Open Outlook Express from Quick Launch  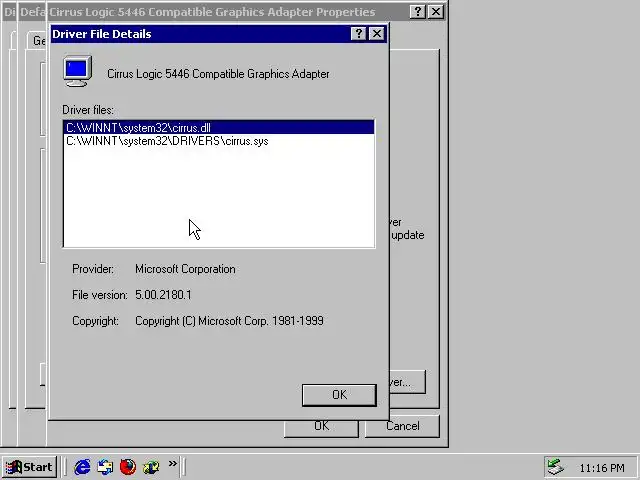105,467
